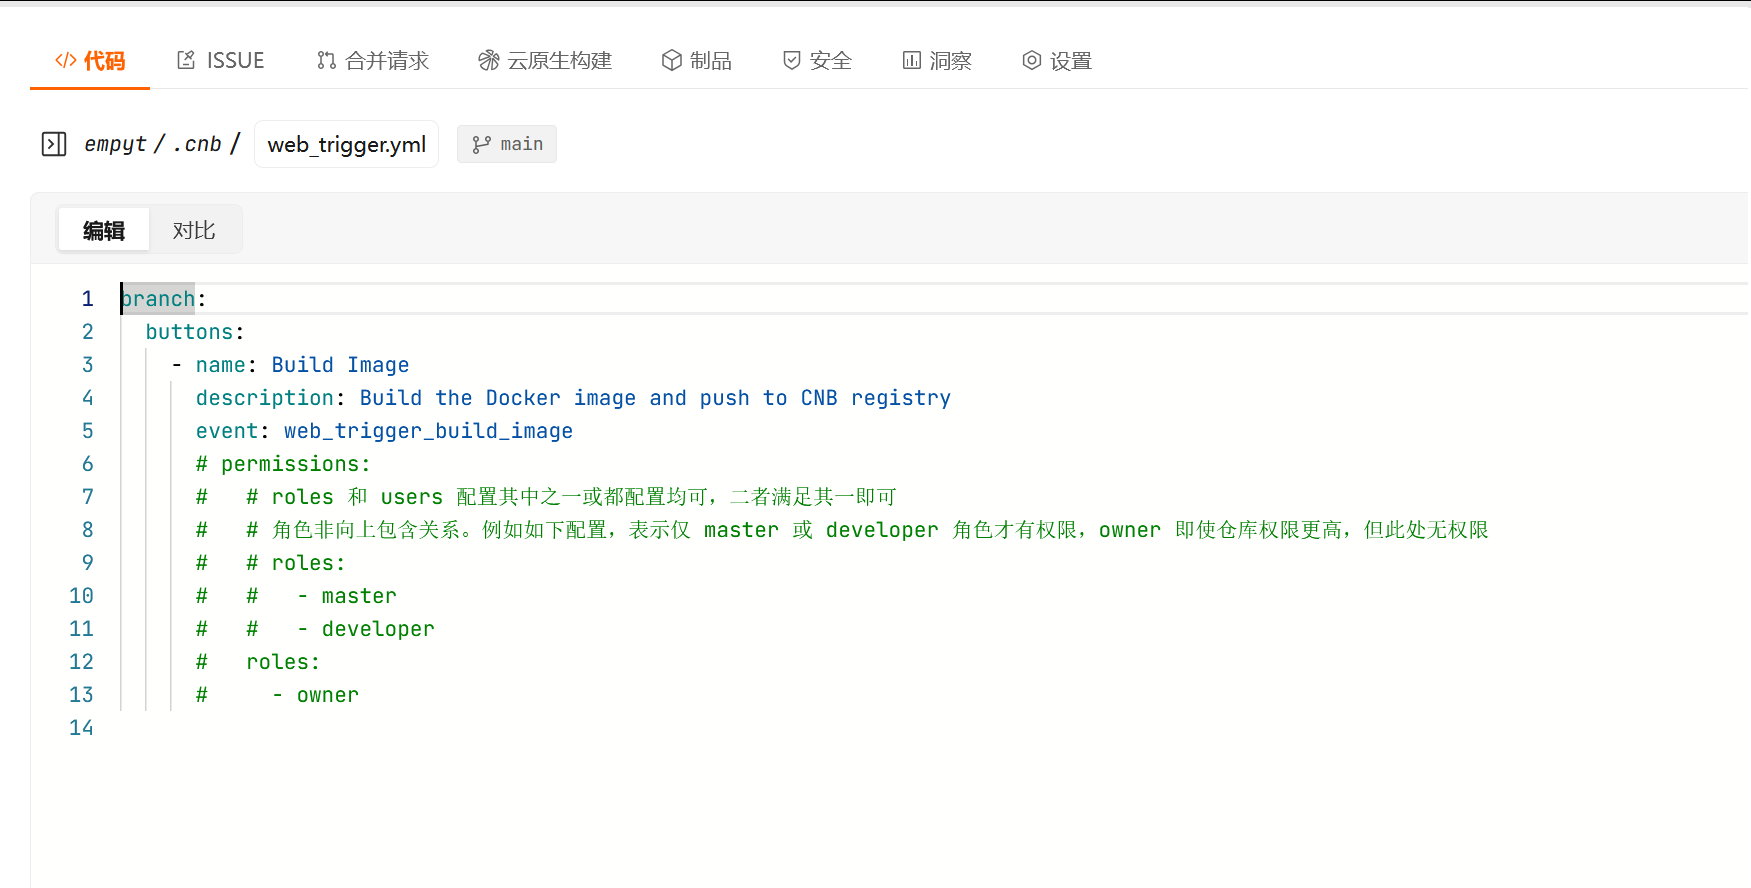Click 'buttons:' on line 2
The height and width of the screenshot is (888, 1751).
195,332
